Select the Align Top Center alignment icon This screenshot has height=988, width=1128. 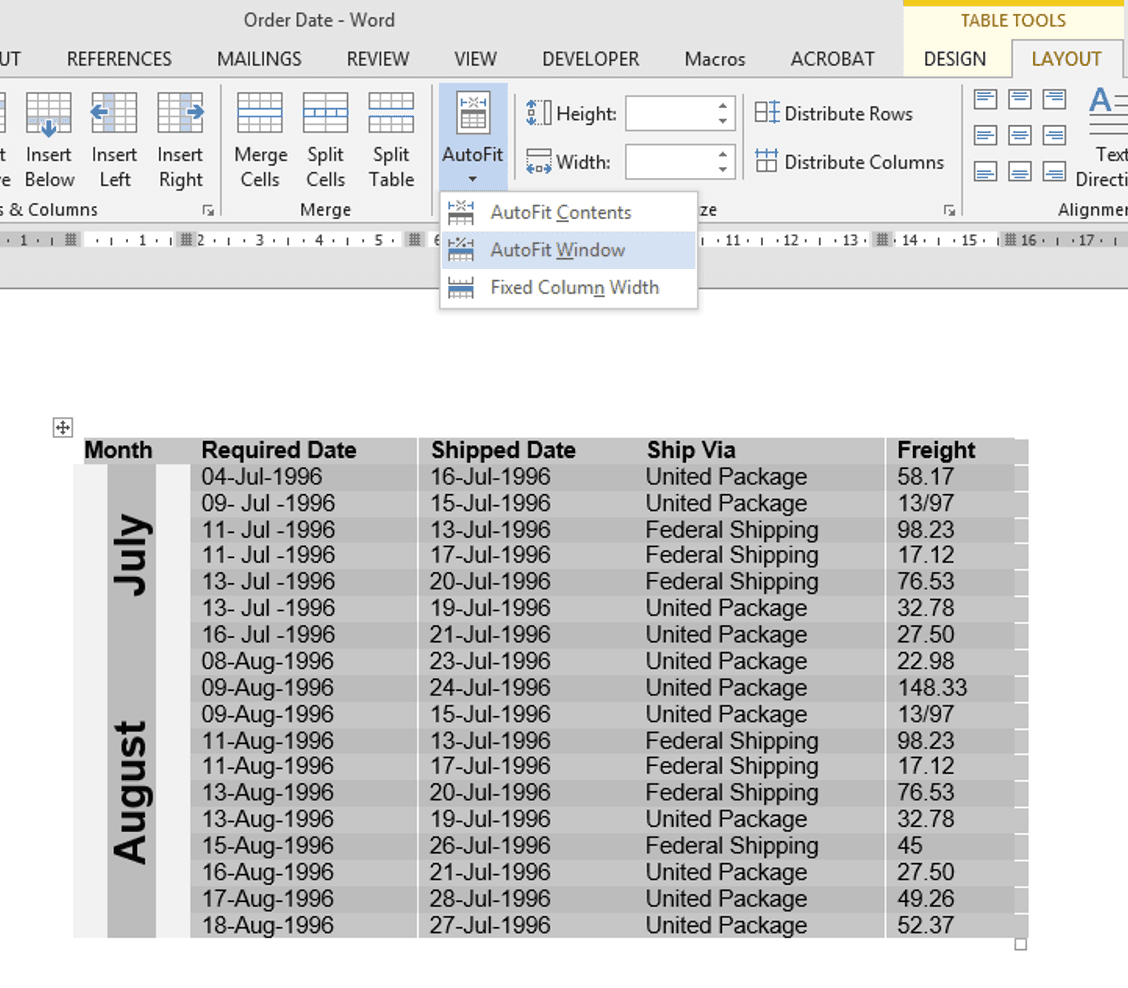(1019, 98)
